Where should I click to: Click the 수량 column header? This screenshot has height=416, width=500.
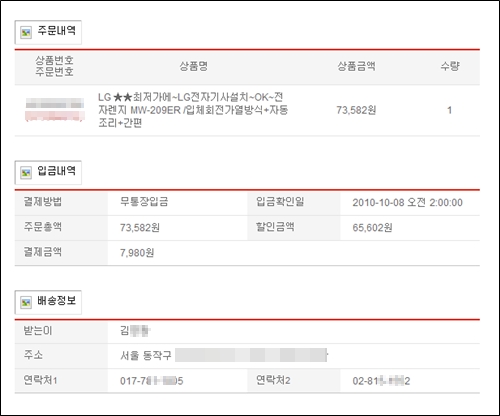(x=450, y=66)
